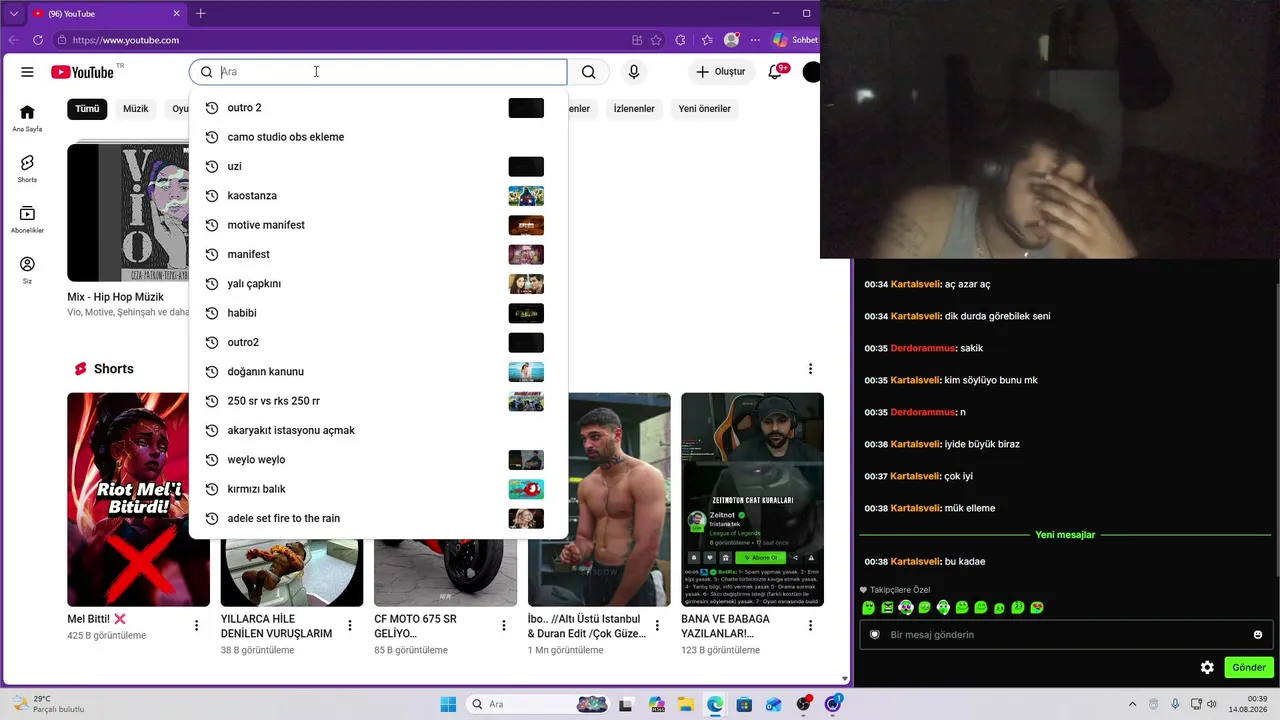
Task: Open the weather widget showing 29°C
Action: pyautogui.click(x=50, y=704)
